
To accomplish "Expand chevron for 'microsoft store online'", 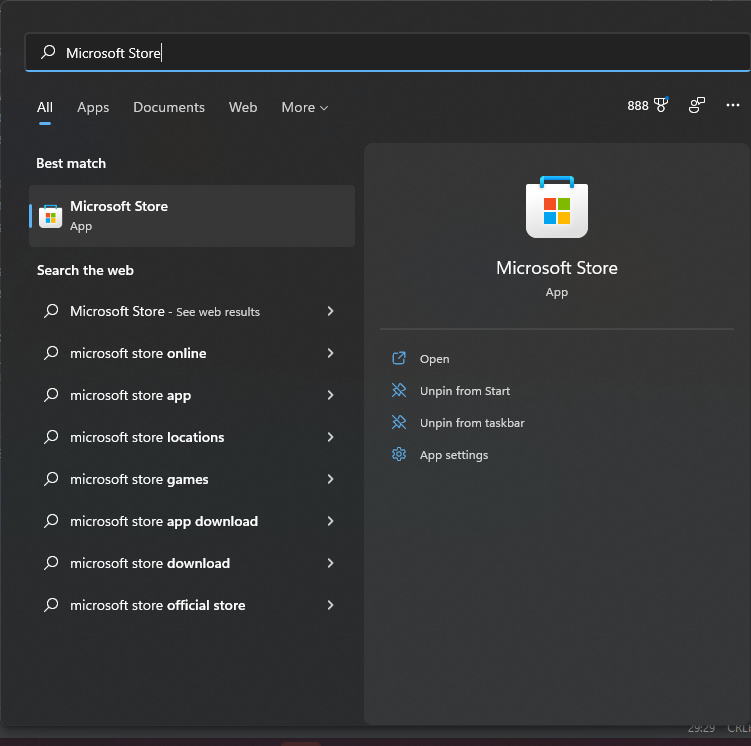I will pyautogui.click(x=330, y=353).
